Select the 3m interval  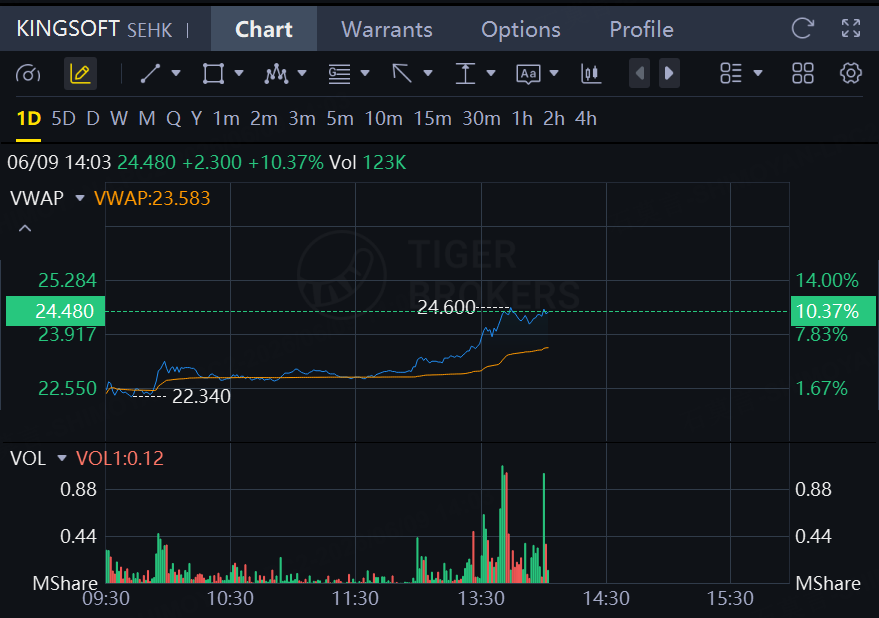[x=302, y=119]
